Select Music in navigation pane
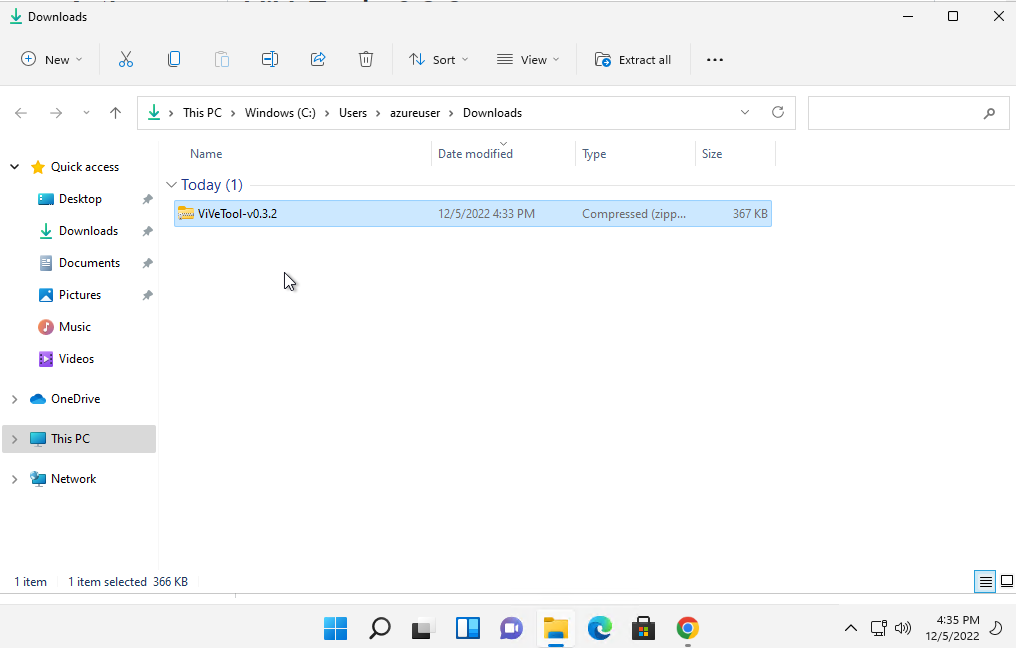 (x=75, y=327)
